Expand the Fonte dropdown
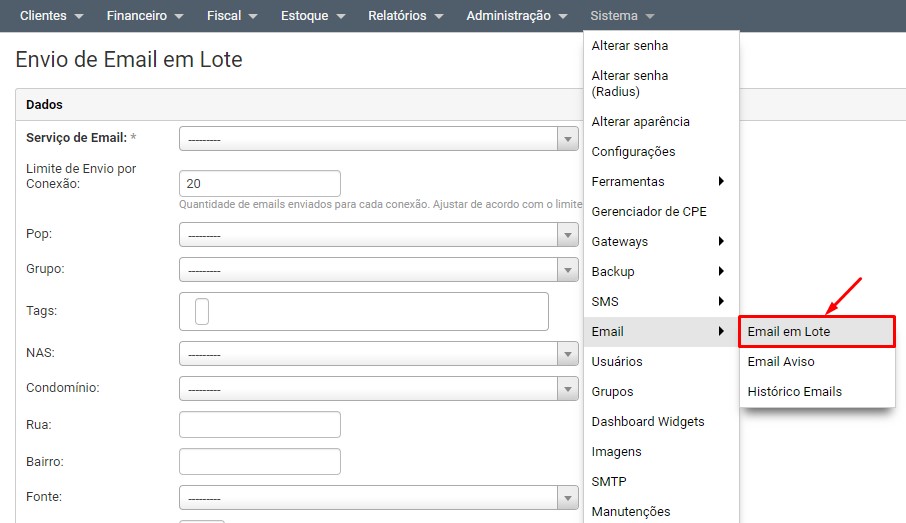This screenshot has height=523, width=906. click(x=378, y=498)
